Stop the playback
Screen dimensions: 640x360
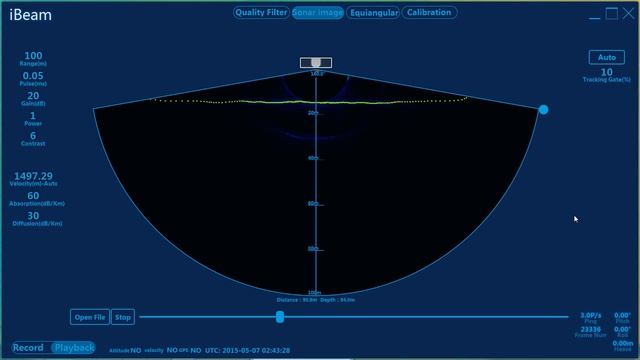tap(123, 317)
